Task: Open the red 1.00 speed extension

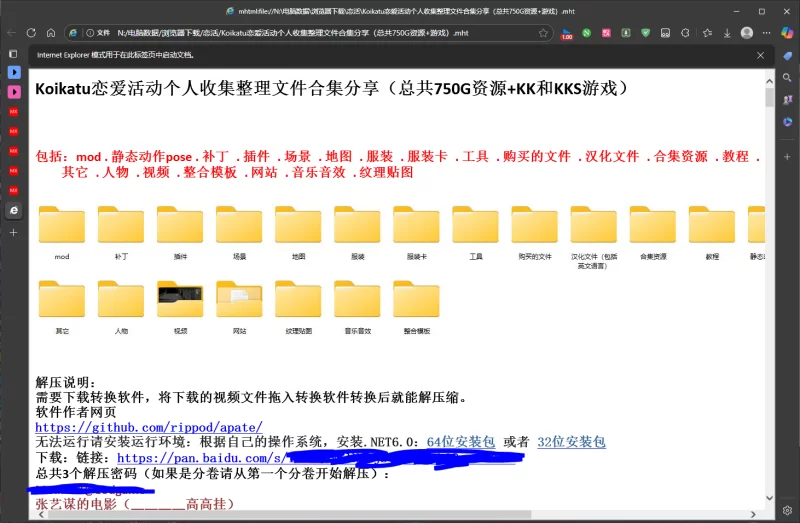Action: coord(566,33)
